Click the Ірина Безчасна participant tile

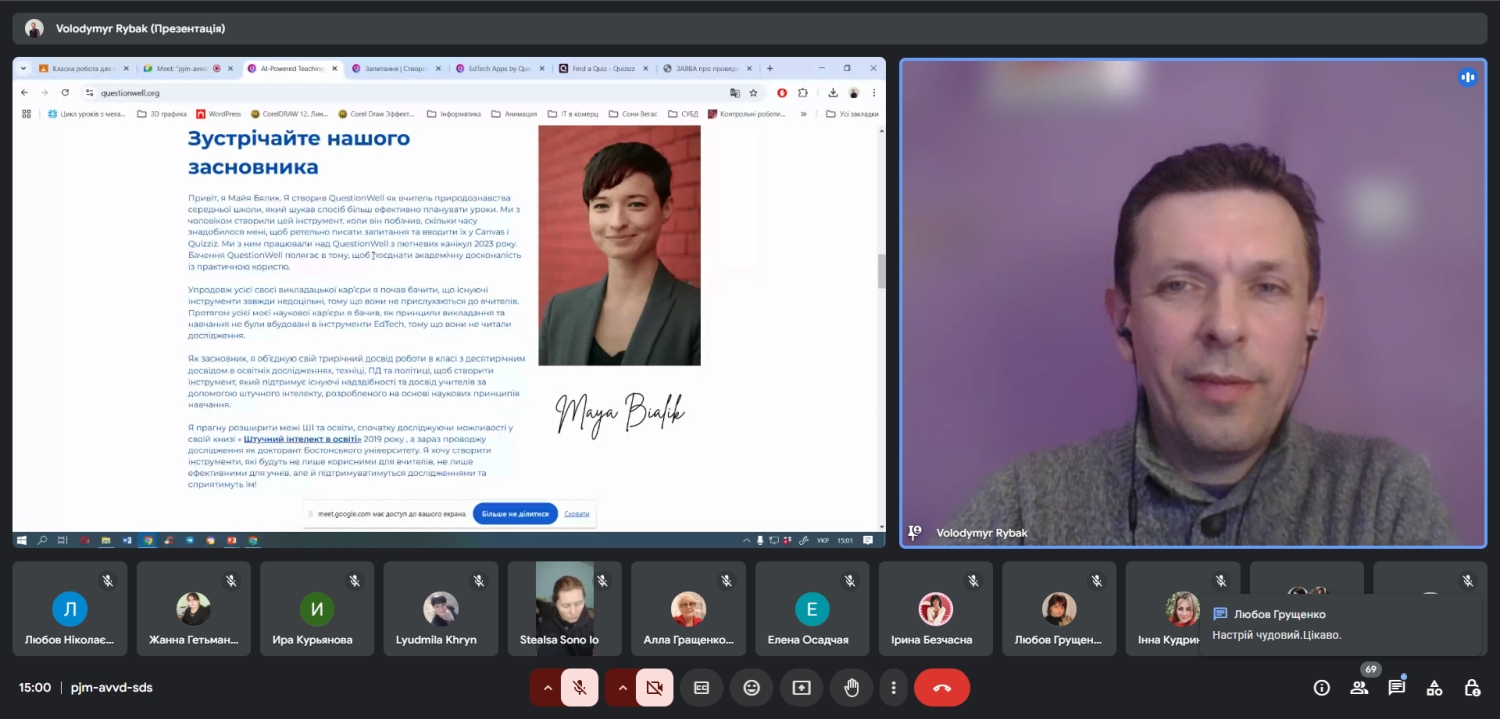click(x=936, y=608)
